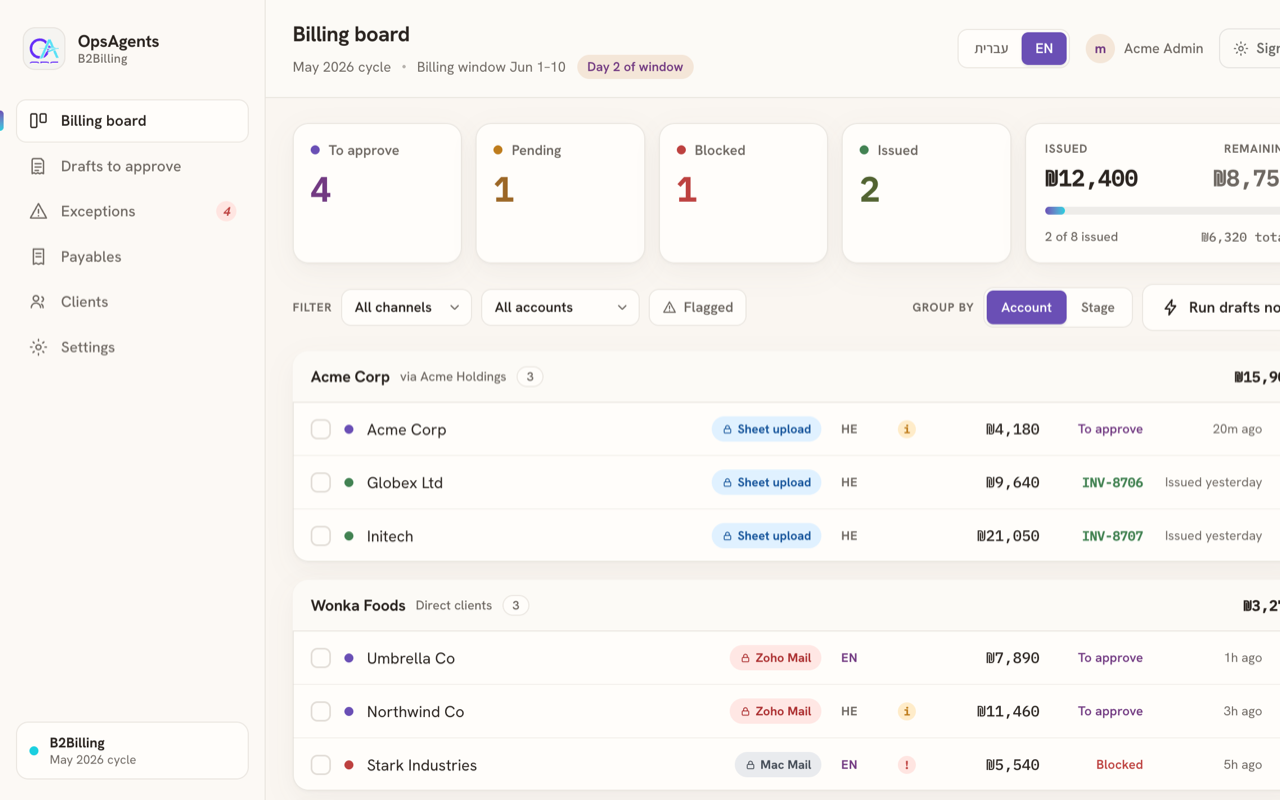Click the Sheet upload badge for Acme Corp row
Viewport: 1280px width, 800px height.
[x=766, y=429]
